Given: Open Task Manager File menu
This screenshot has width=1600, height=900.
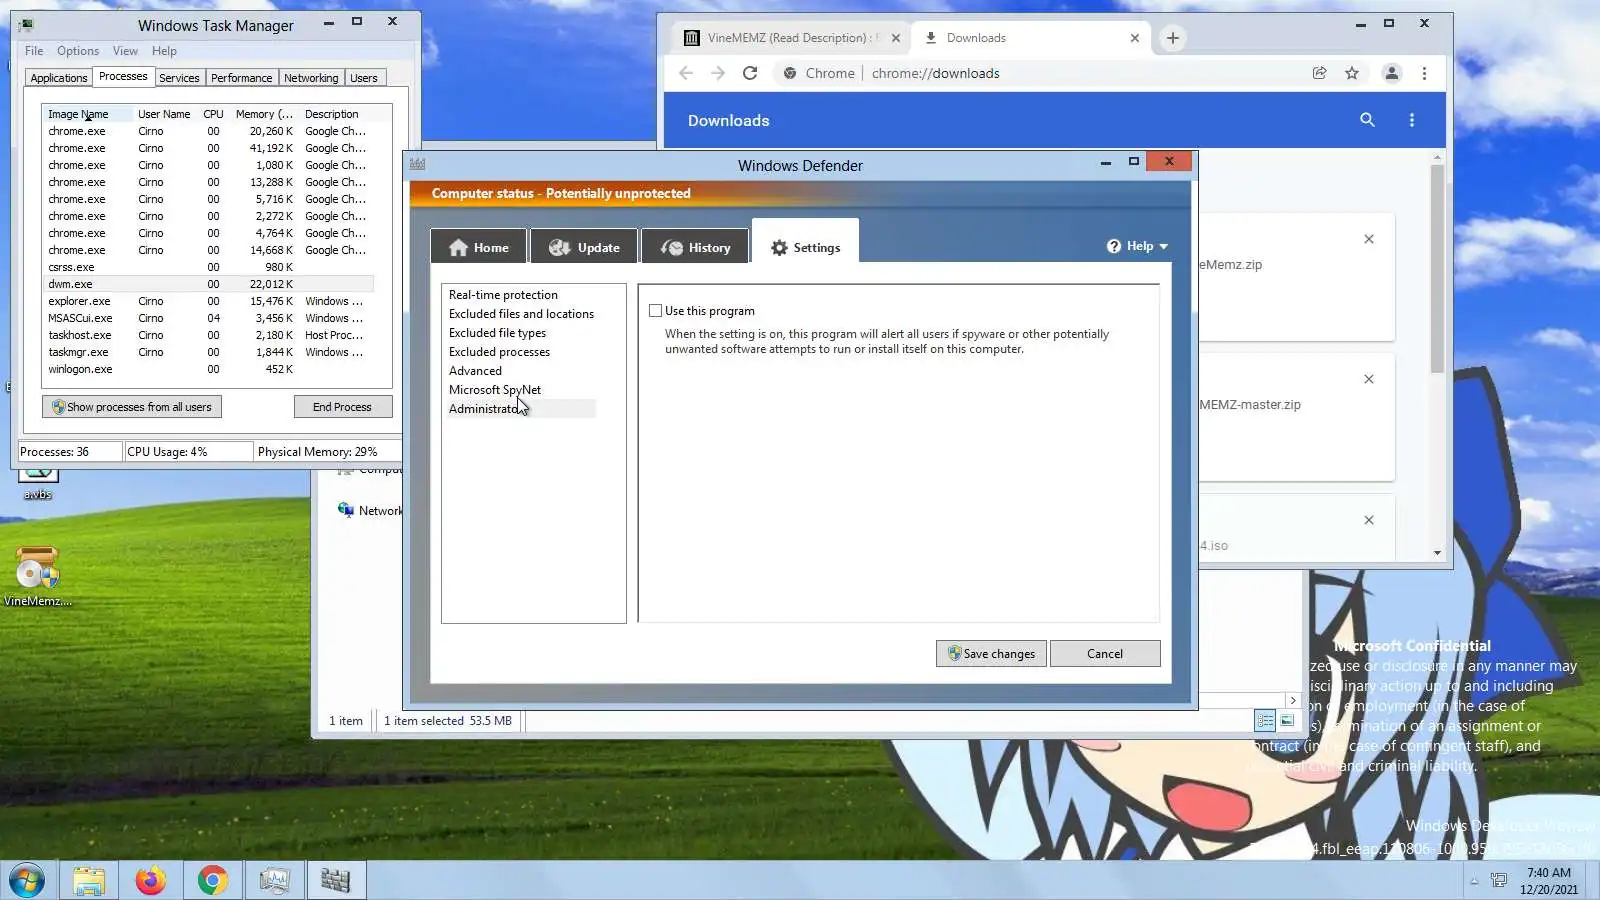Looking at the screenshot, I should point(34,51).
